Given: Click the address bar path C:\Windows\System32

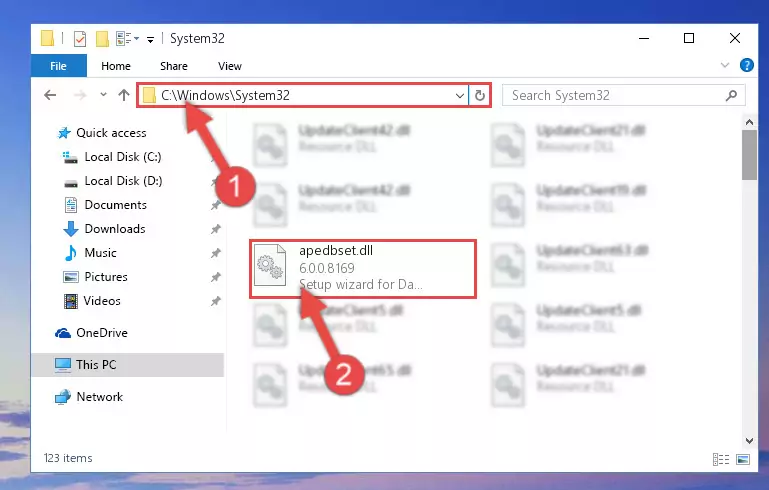Looking at the screenshot, I should (x=225, y=95).
